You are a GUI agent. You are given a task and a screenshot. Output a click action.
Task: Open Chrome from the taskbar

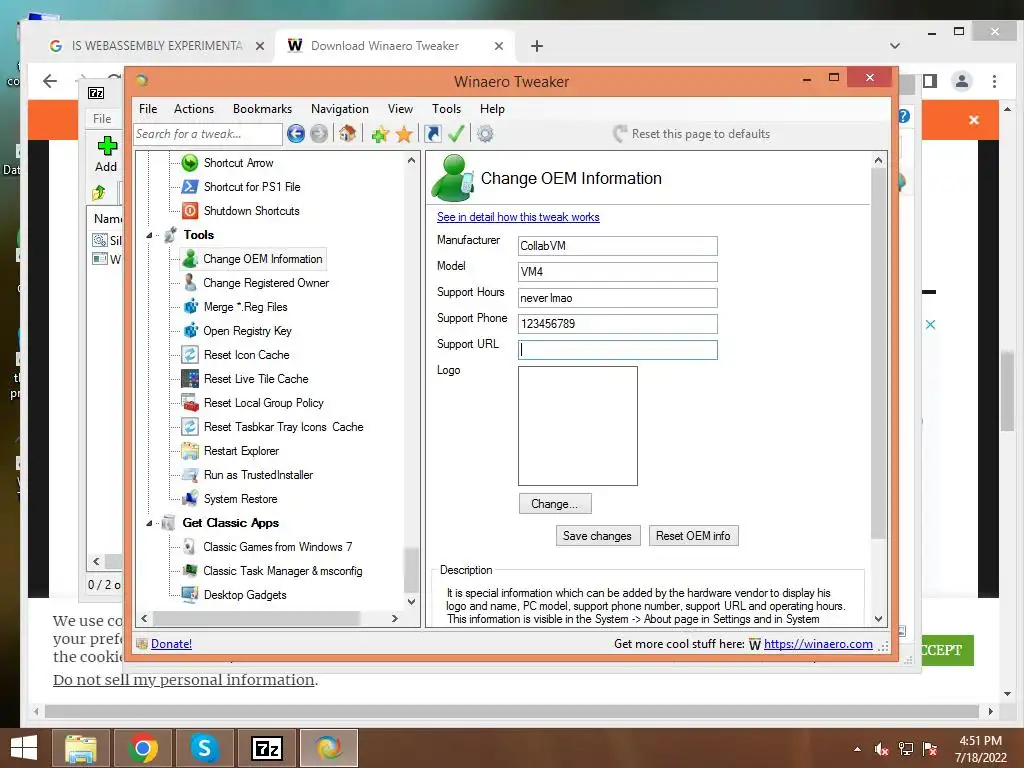click(x=142, y=748)
